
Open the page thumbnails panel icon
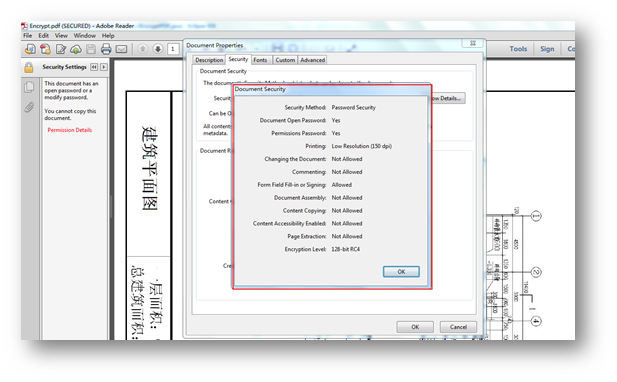click(x=29, y=87)
